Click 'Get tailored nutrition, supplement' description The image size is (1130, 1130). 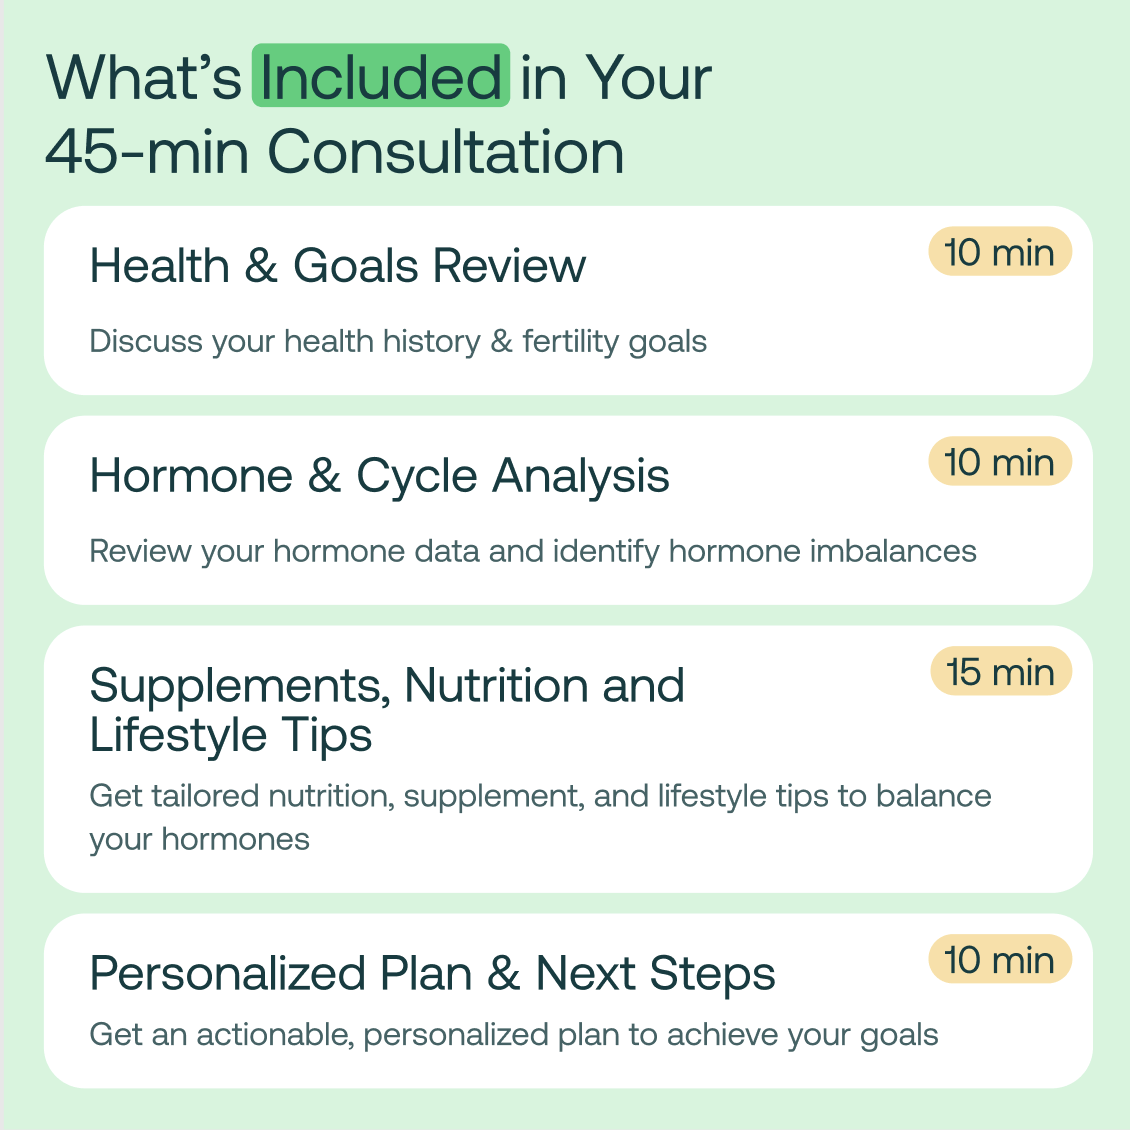coord(540,796)
